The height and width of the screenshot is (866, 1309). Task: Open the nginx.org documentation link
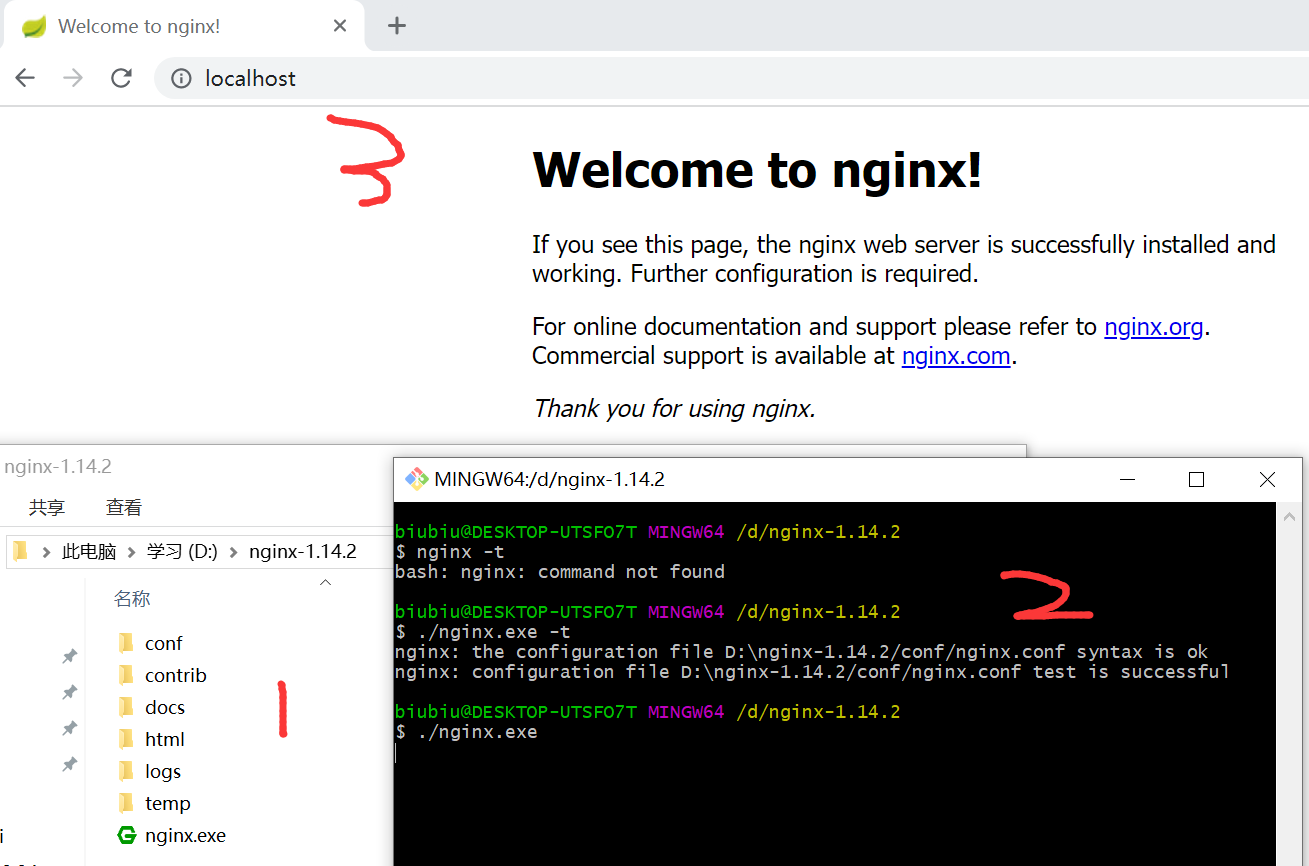(1153, 327)
